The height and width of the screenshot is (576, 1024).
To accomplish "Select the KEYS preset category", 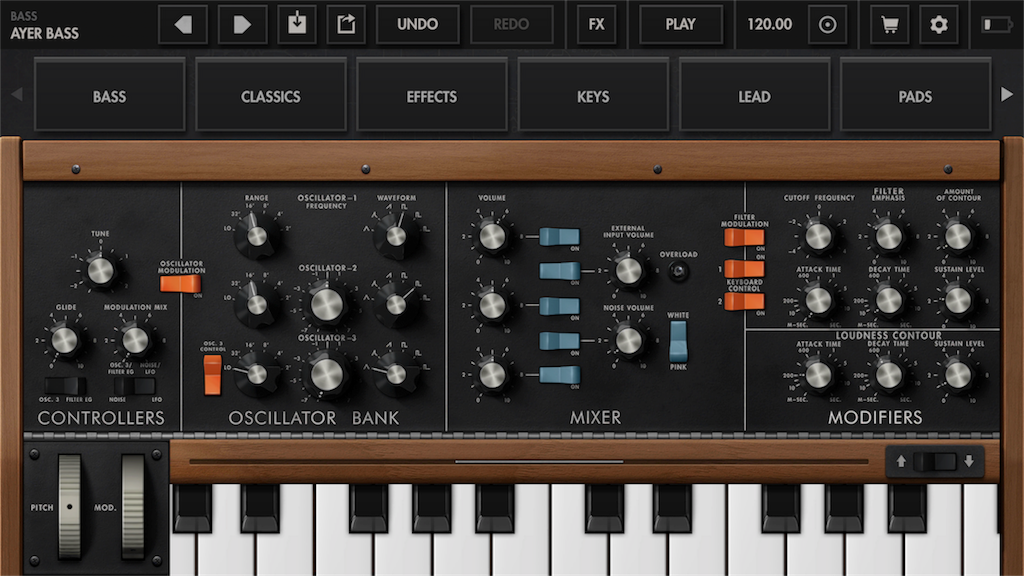I will pos(593,96).
